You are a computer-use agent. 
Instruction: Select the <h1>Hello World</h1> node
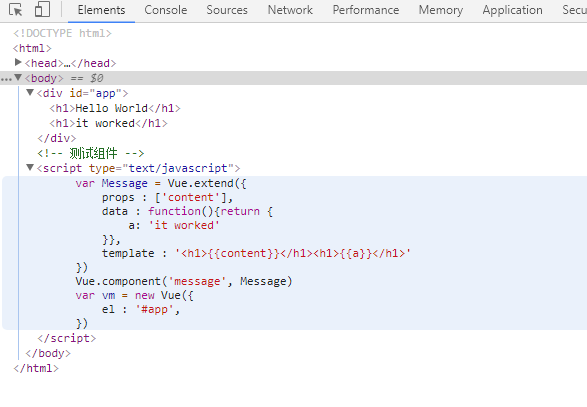[115, 108]
